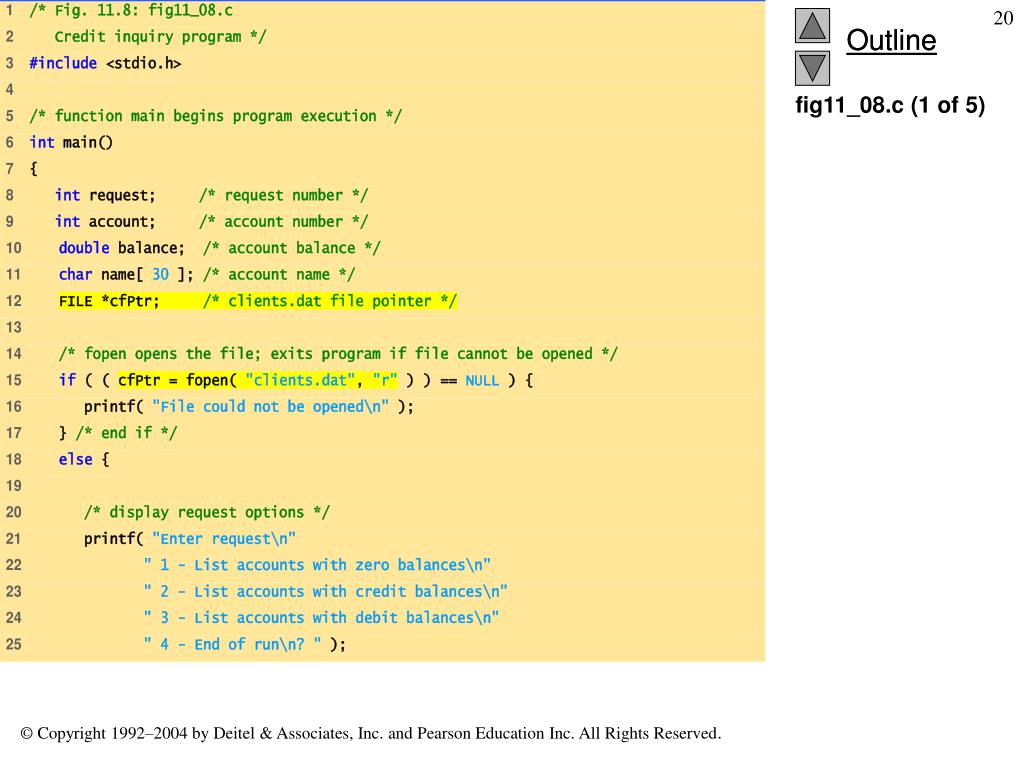Click the char name[ 30 ]; declaration
The width and height of the screenshot is (1024, 768).
tap(126, 274)
